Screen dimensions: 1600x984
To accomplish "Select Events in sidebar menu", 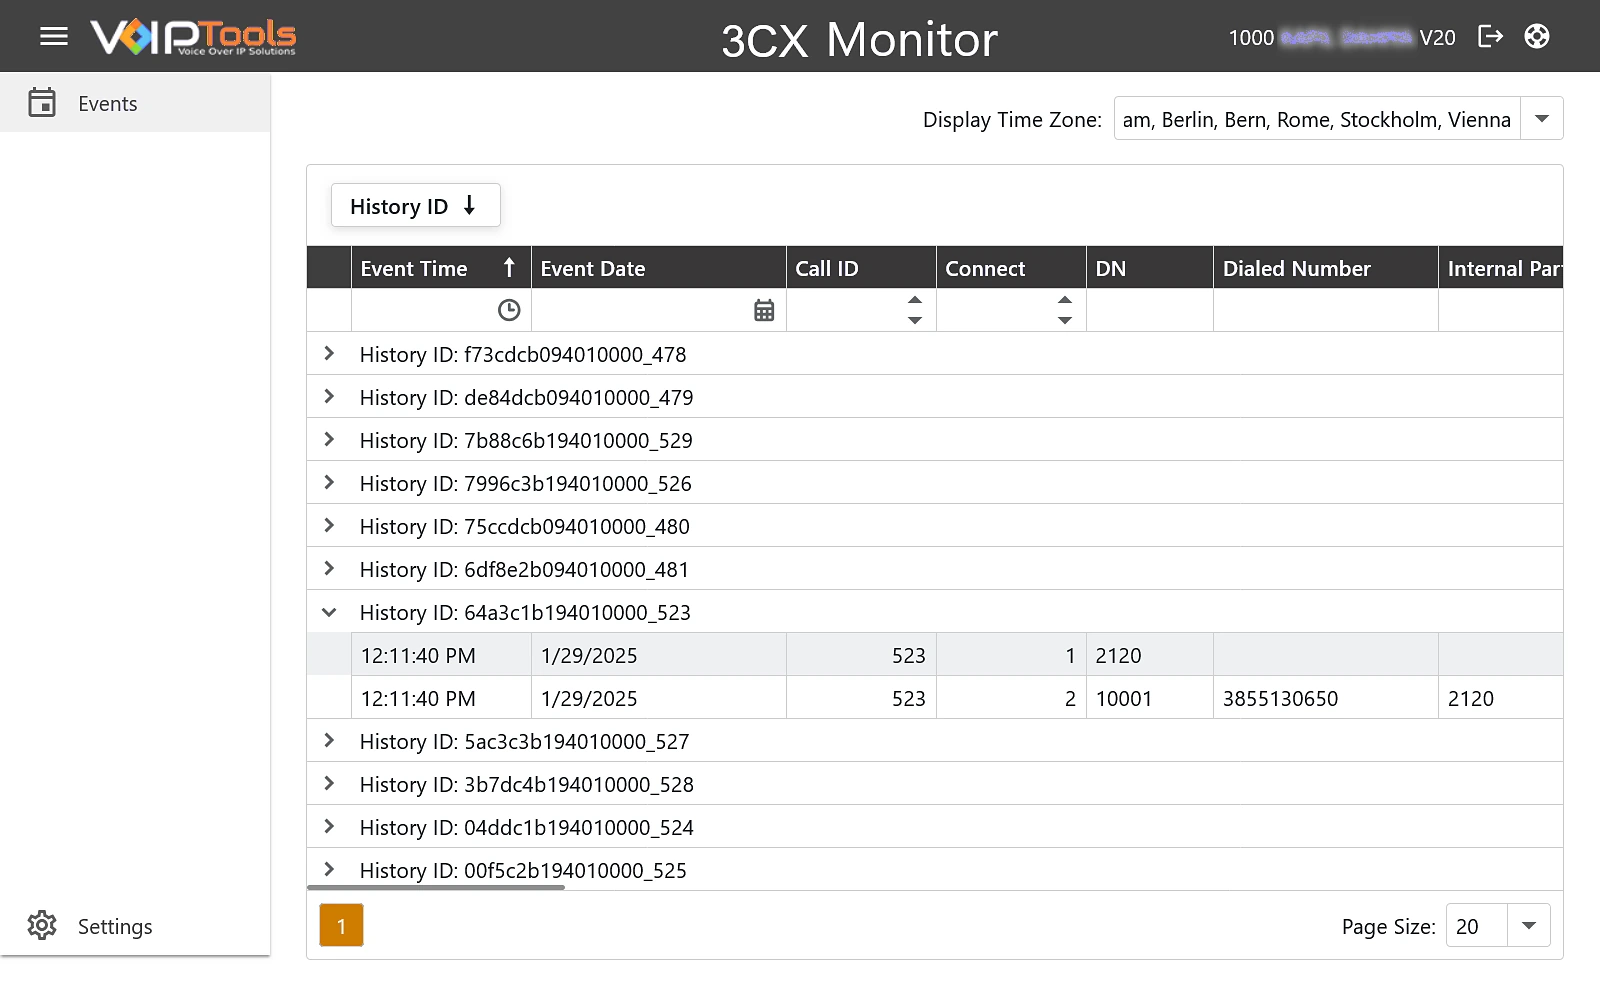I will pos(135,103).
